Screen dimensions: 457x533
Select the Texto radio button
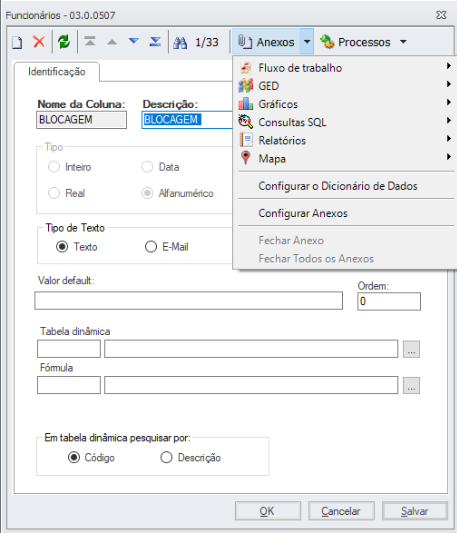62,246
